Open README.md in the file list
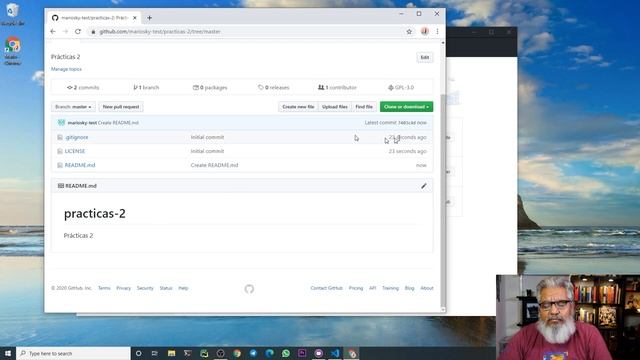This screenshot has width=640, height=360. [80, 165]
